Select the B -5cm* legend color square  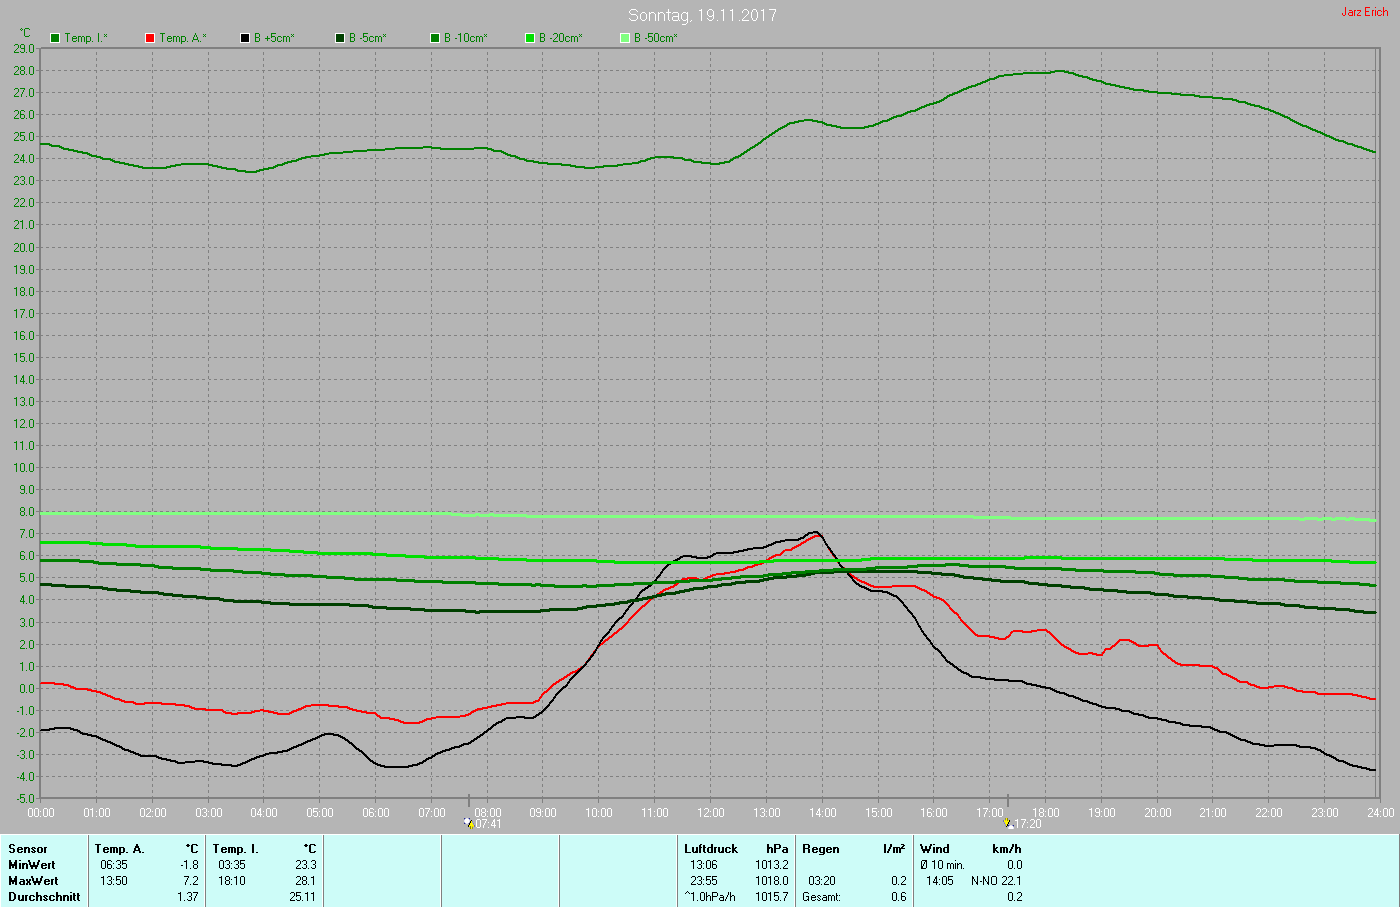340,38
